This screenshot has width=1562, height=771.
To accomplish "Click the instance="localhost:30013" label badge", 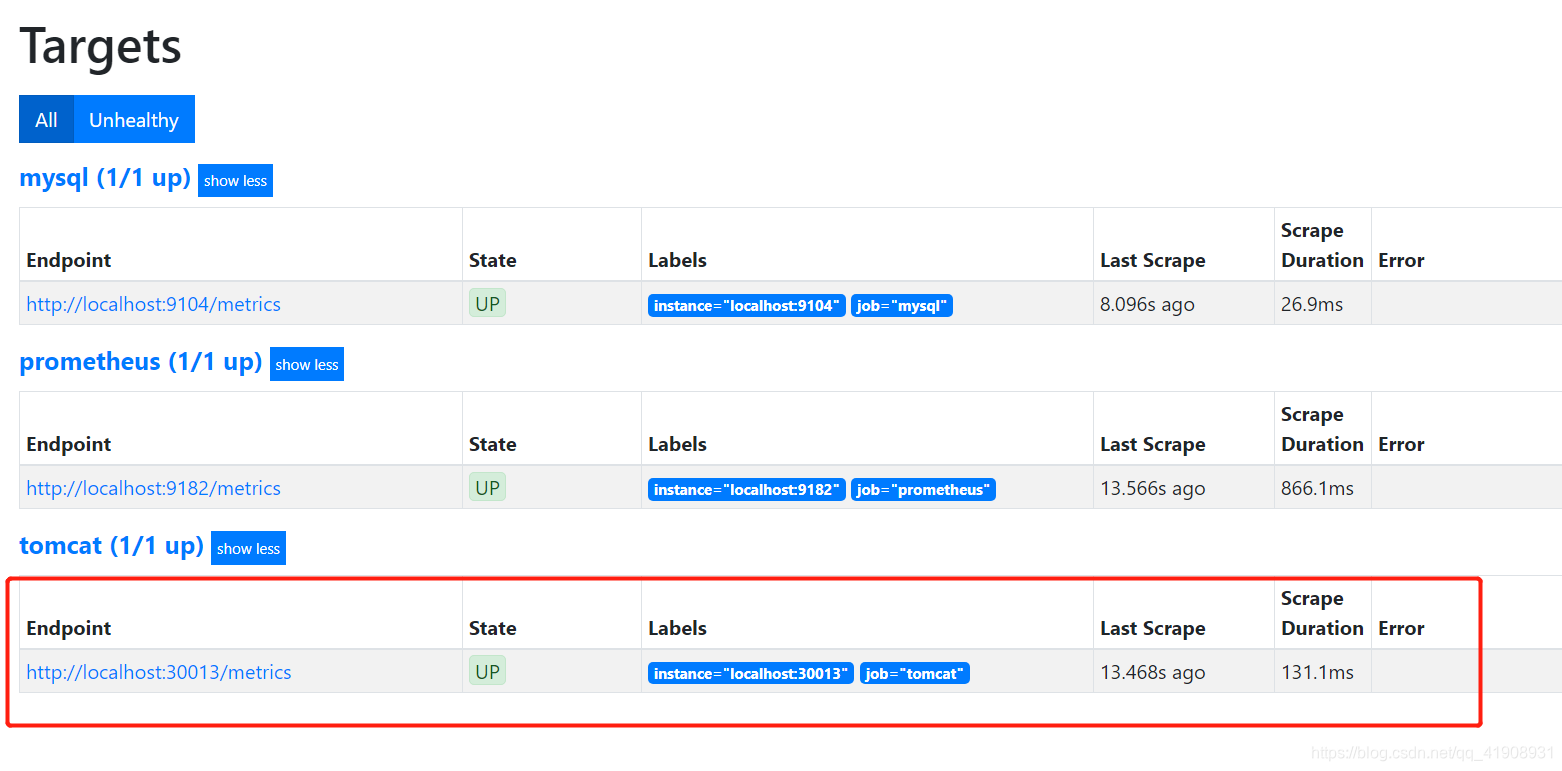I will tap(751, 674).
